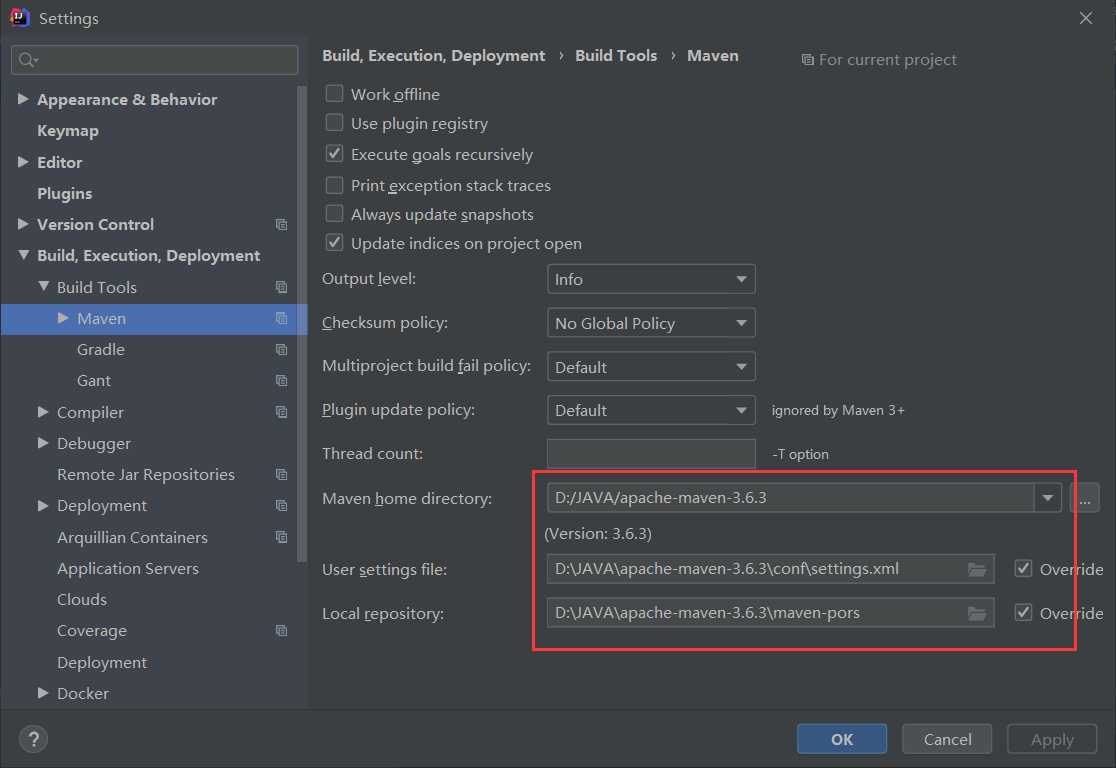Click the ellipsis browse button for Maven home
Viewport: 1116px width, 768px height.
coord(1085,498)
